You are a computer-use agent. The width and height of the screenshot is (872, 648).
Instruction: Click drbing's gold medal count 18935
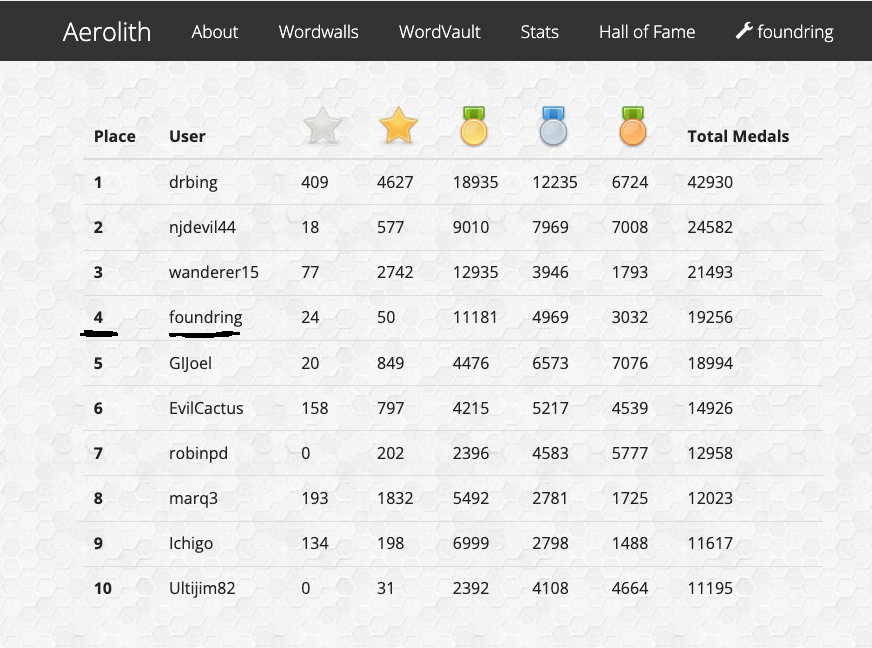click(x=475, y=182)
